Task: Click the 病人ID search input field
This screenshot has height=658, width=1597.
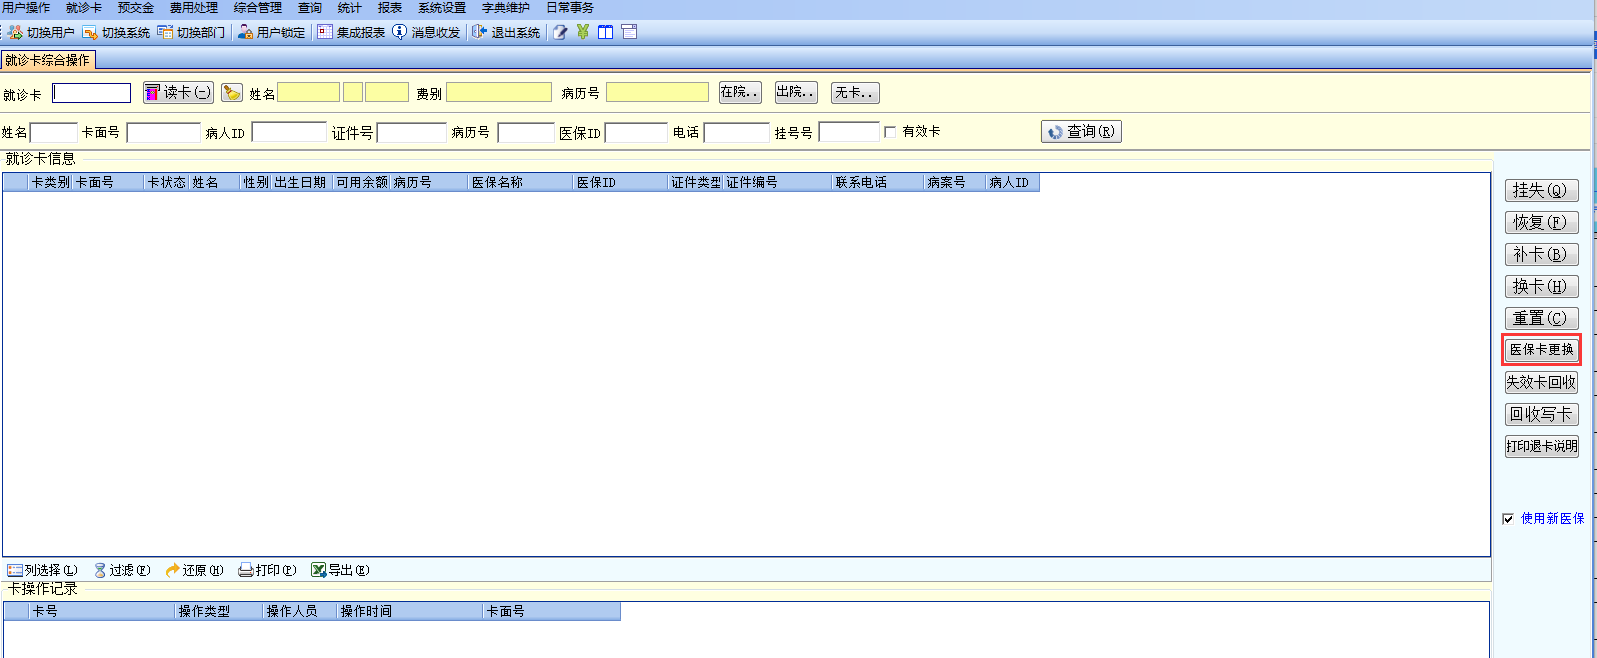Action: 289,133
